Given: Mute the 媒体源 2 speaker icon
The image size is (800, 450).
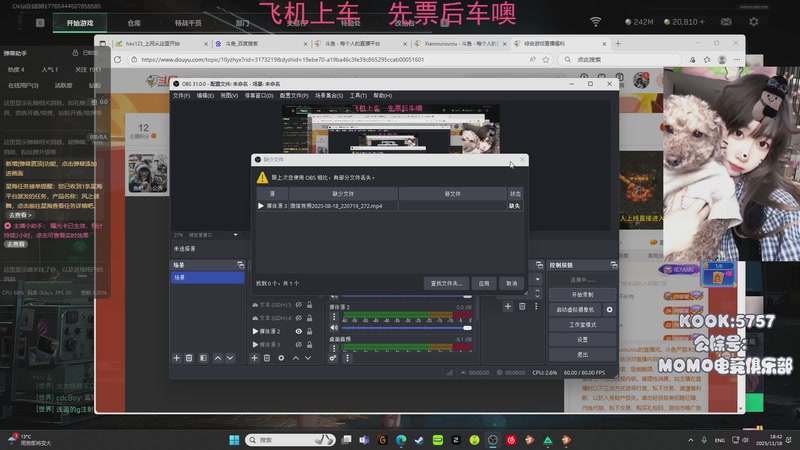Looking at the screenshot, I should 334,328.
